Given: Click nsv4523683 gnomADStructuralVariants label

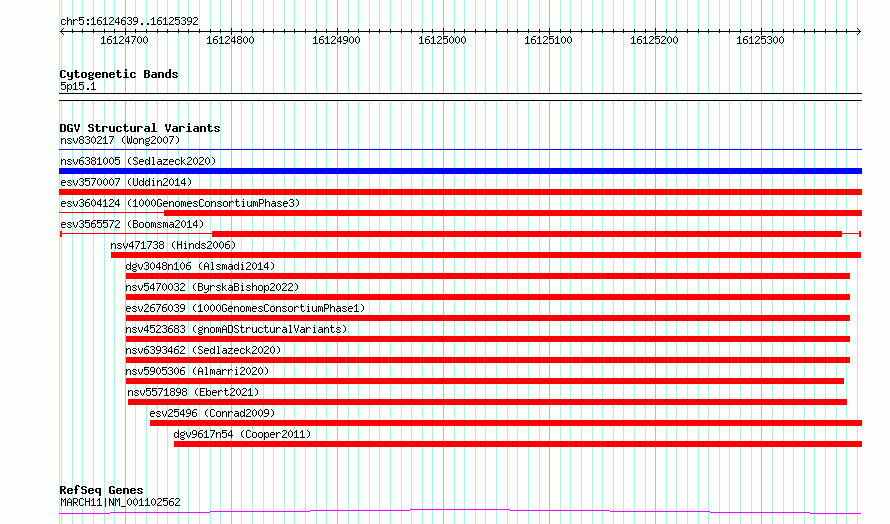Looking at the screenshot, I should coord(236,329).
